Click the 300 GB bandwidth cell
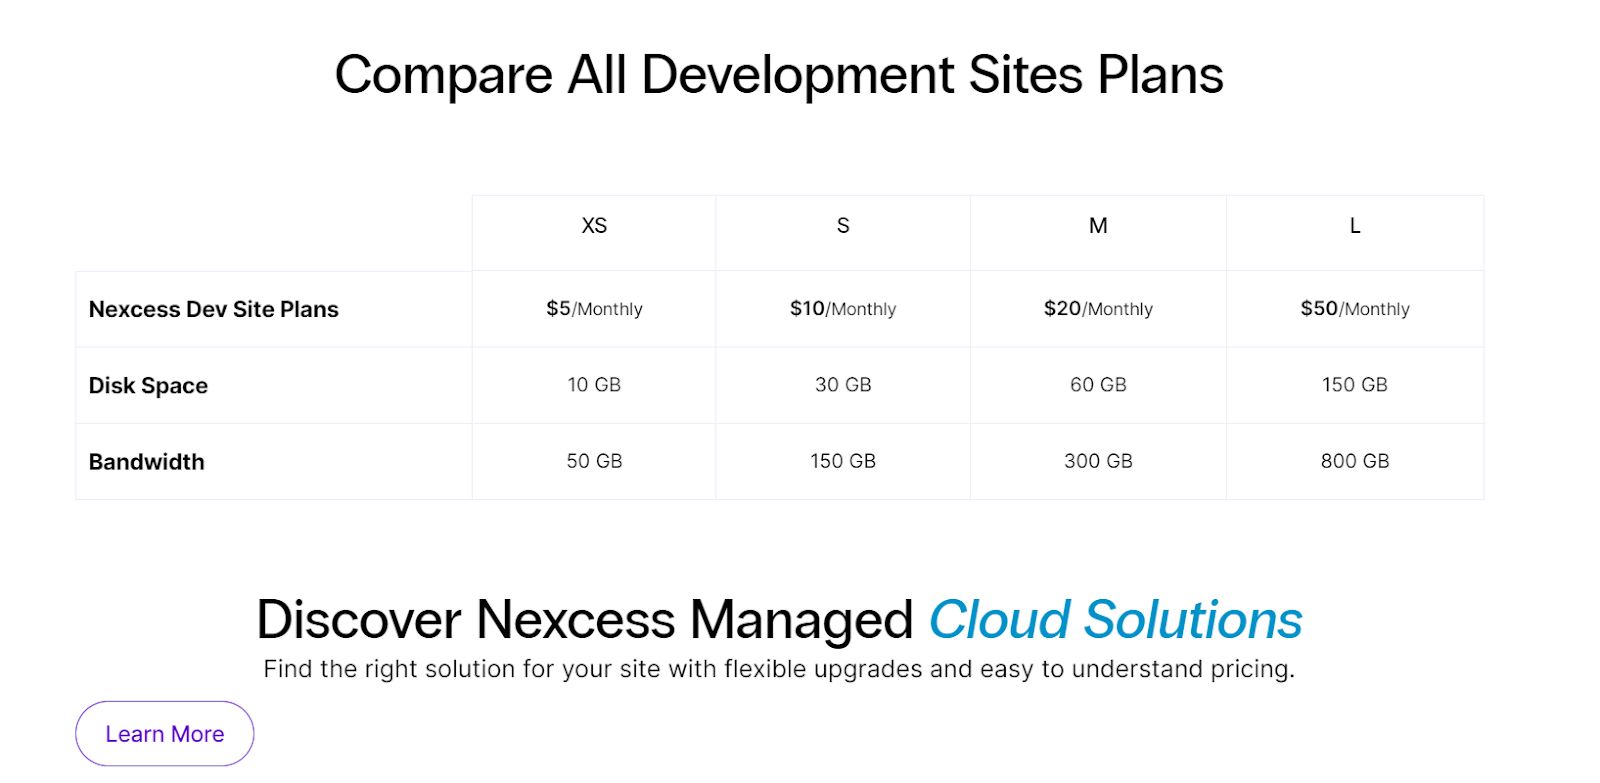1600x783 pixels. pos(1098,461)
